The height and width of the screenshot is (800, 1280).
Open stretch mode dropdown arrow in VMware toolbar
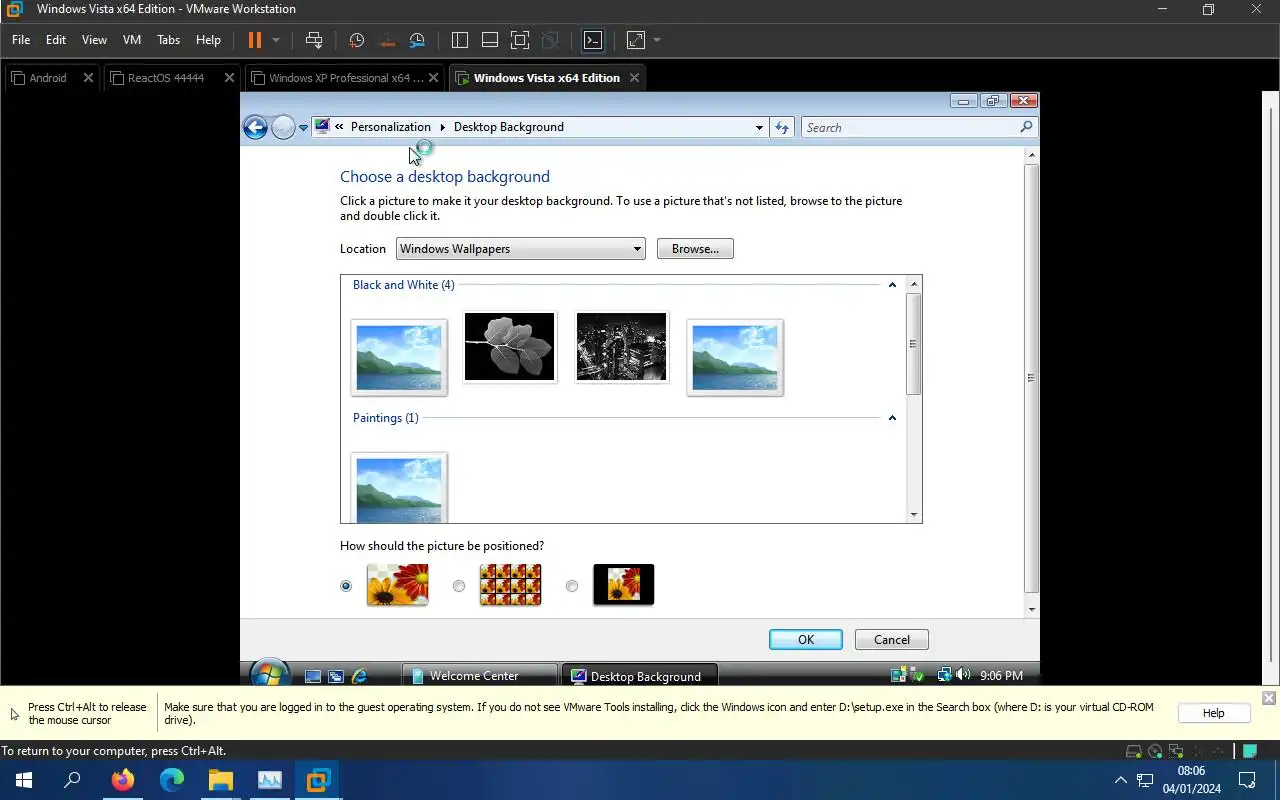click(x=657, y=40)
